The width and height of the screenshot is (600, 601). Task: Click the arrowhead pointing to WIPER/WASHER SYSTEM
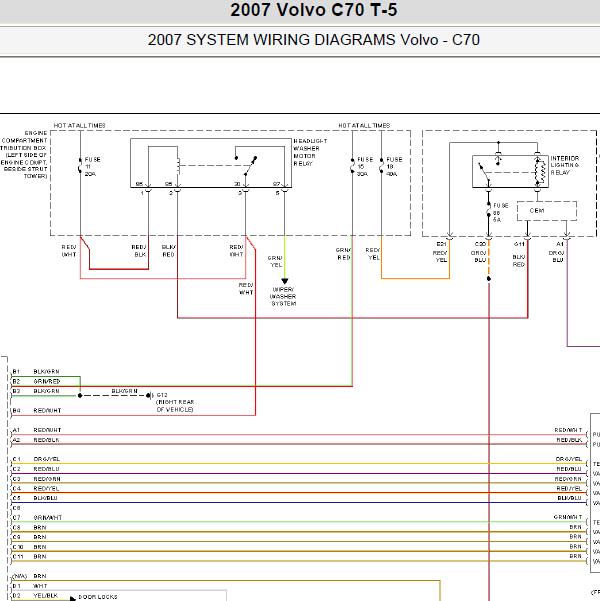284,281
